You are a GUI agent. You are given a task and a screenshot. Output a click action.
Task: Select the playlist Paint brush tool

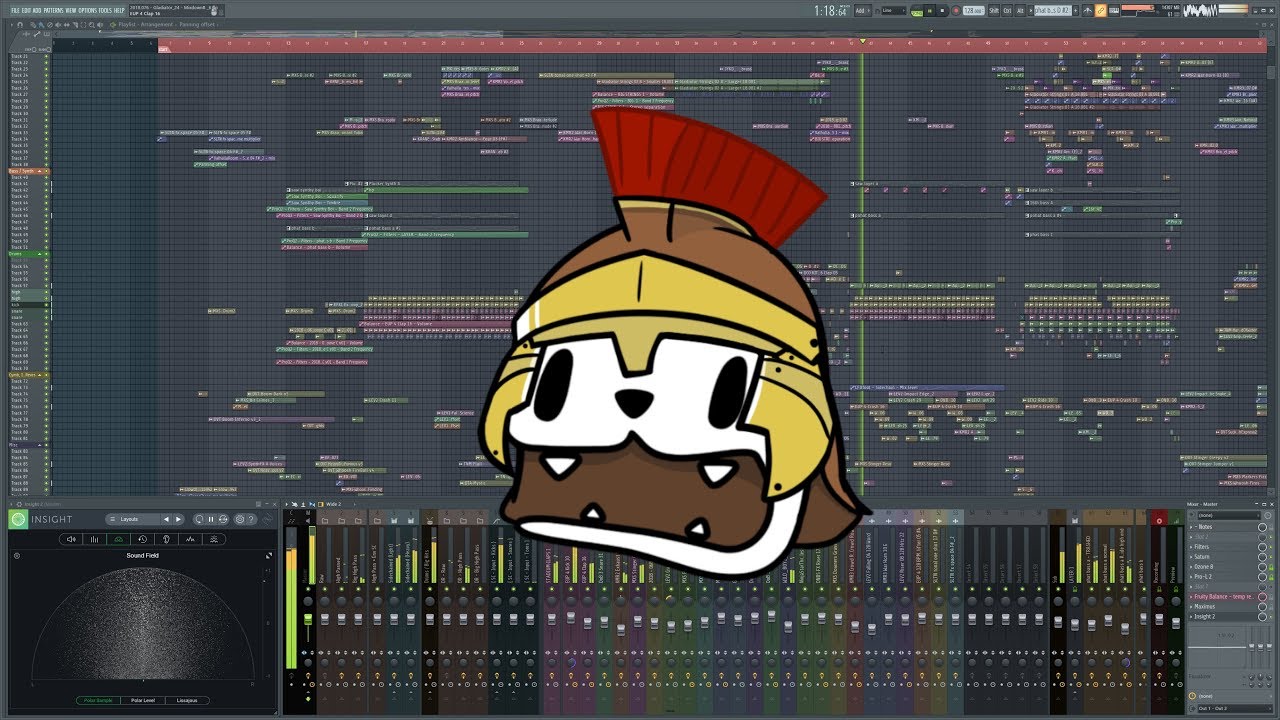coord(41,25)
